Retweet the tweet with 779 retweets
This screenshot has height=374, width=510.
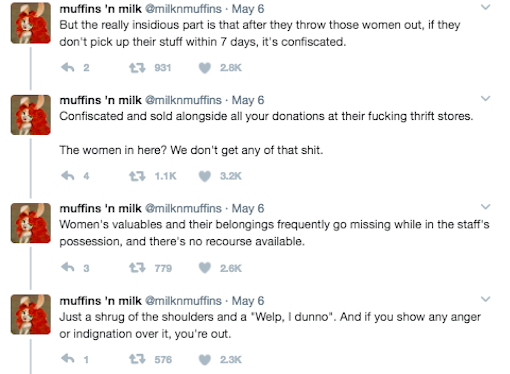pyautogui.click(x=137, y=268)
